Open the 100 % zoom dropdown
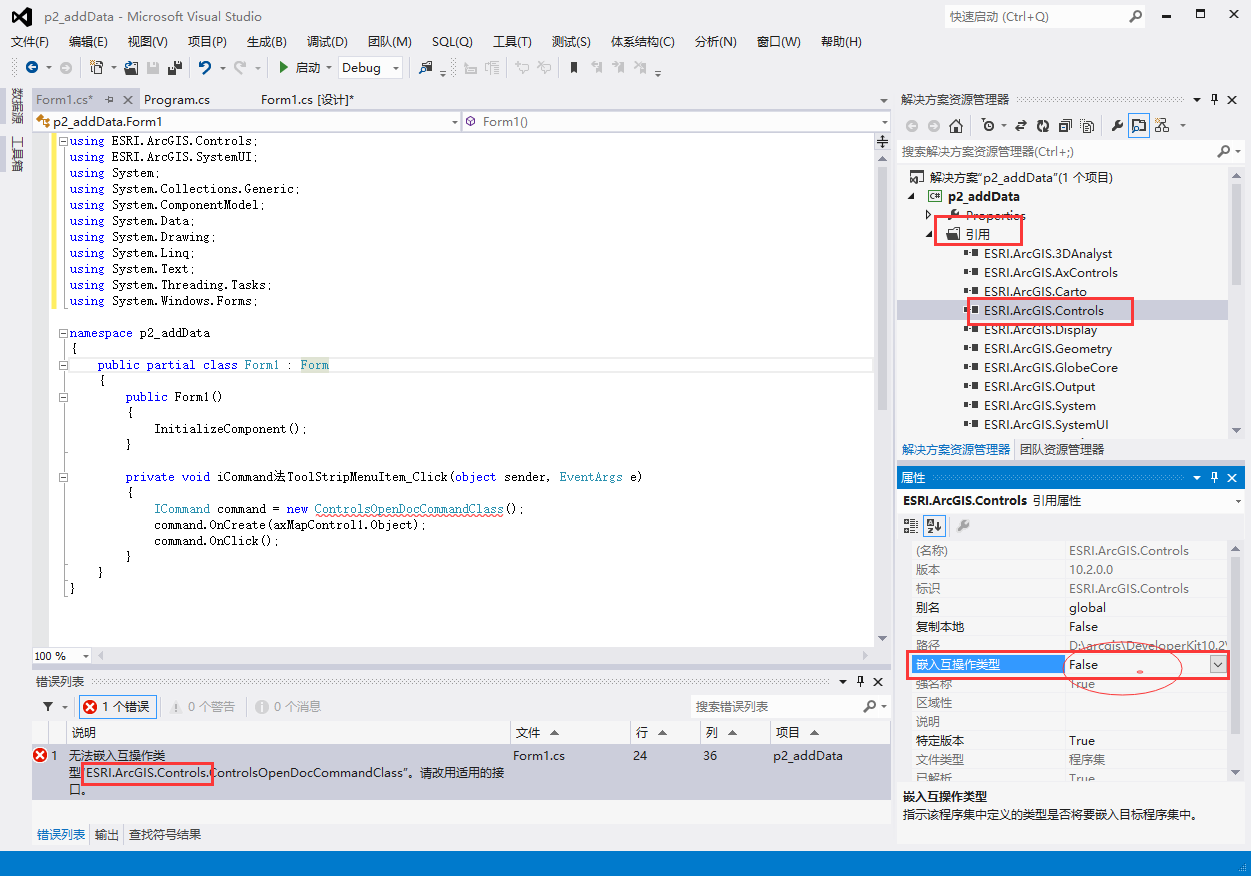 pos(86,656)
